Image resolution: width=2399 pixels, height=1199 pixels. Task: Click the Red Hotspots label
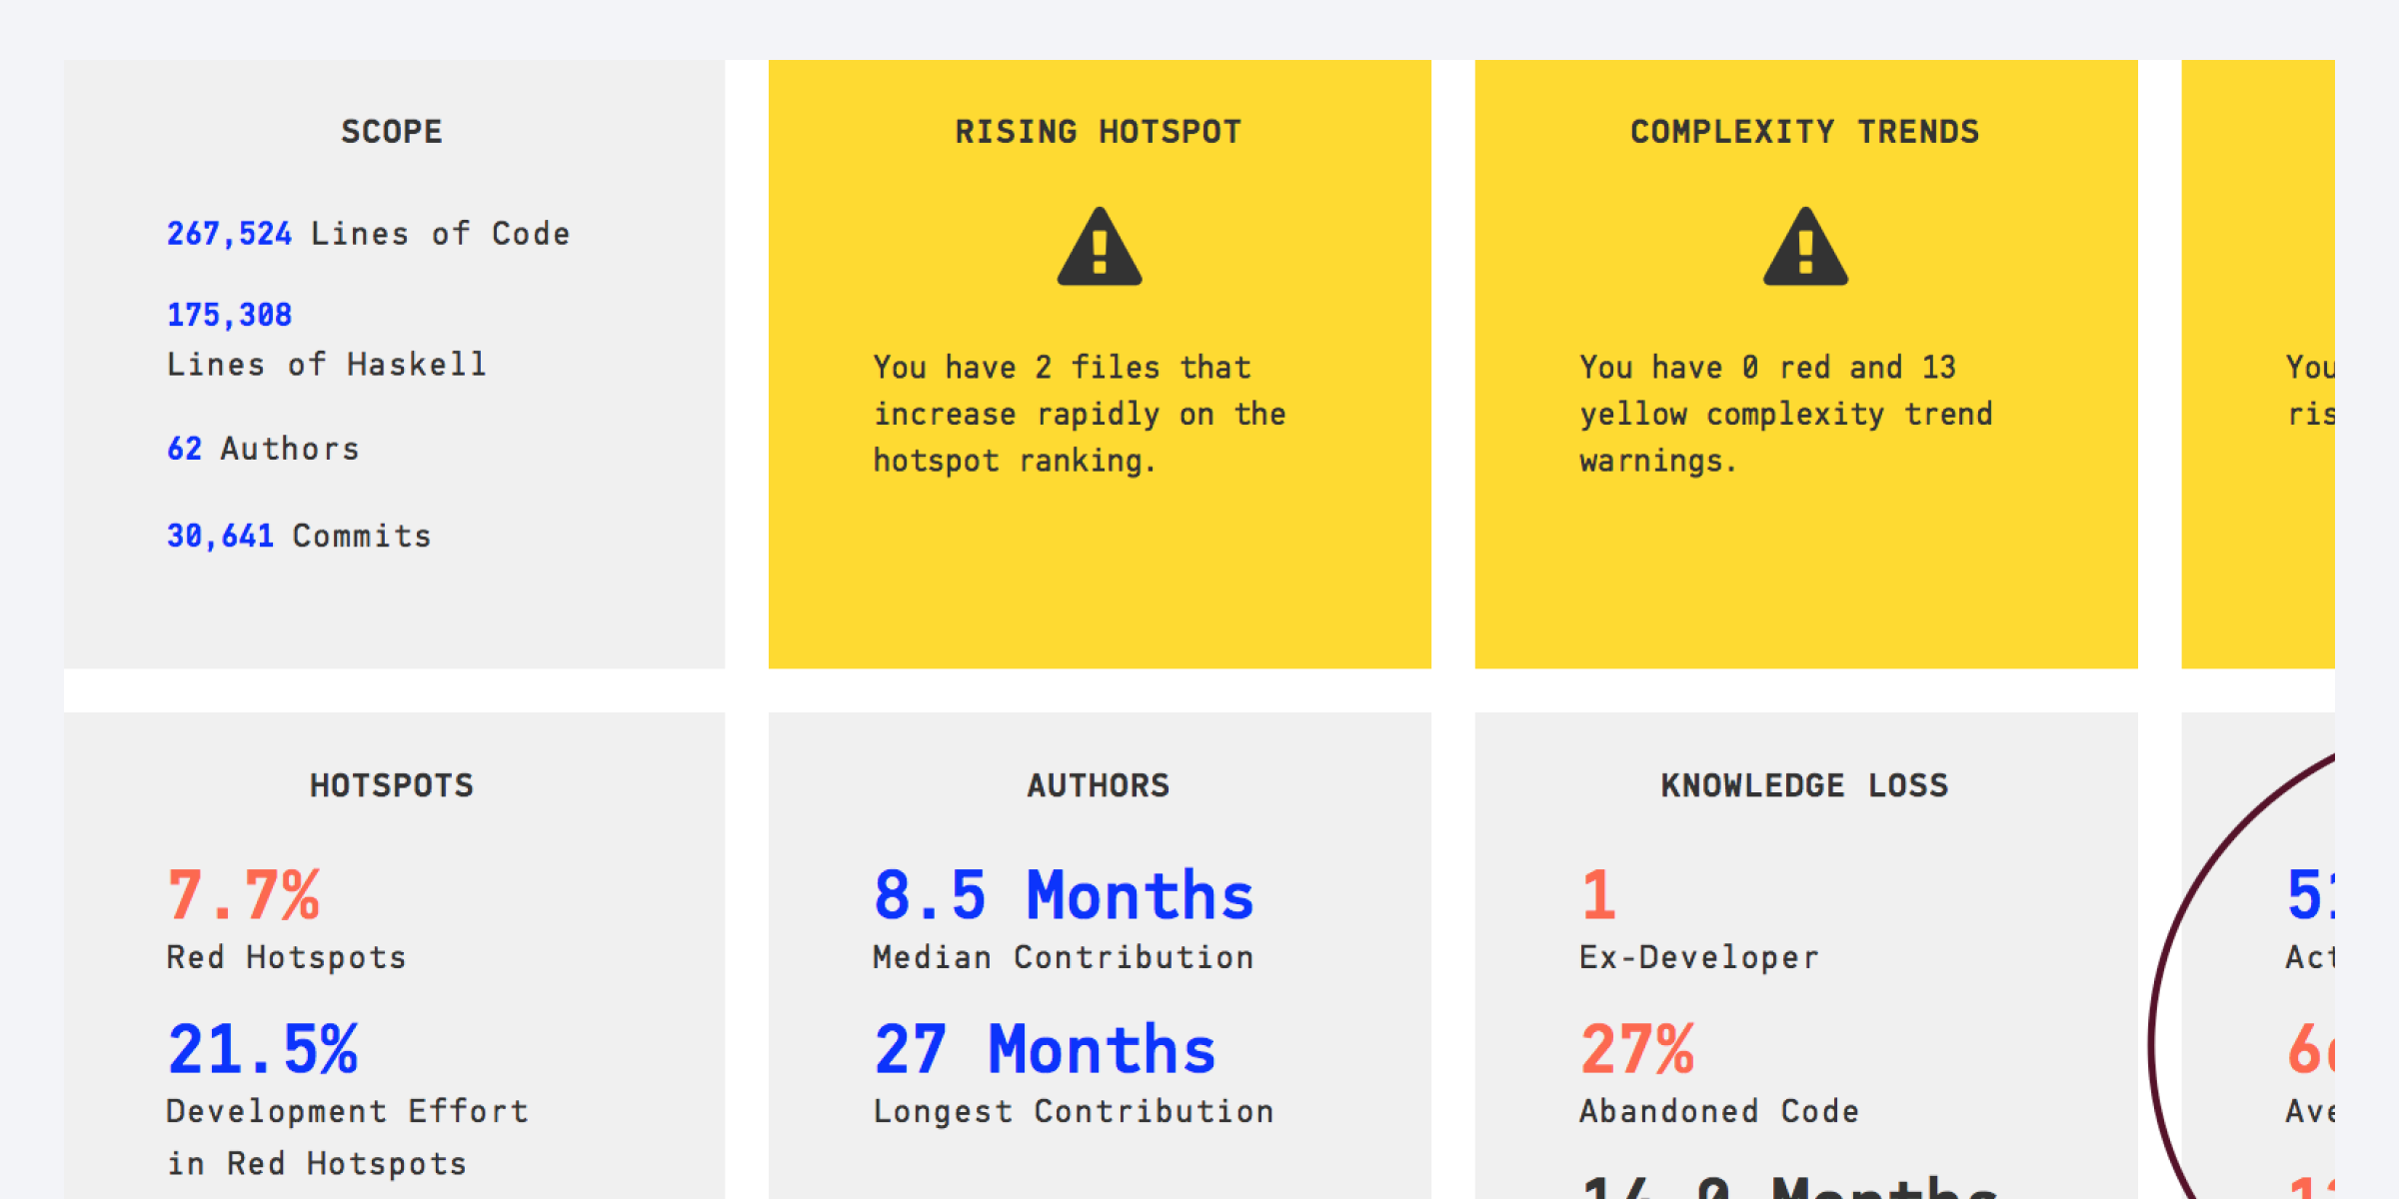coord(286,958)
